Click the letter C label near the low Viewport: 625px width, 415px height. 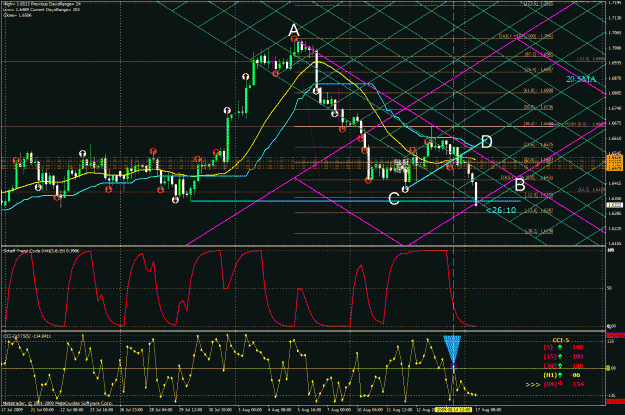coord(394,198)
